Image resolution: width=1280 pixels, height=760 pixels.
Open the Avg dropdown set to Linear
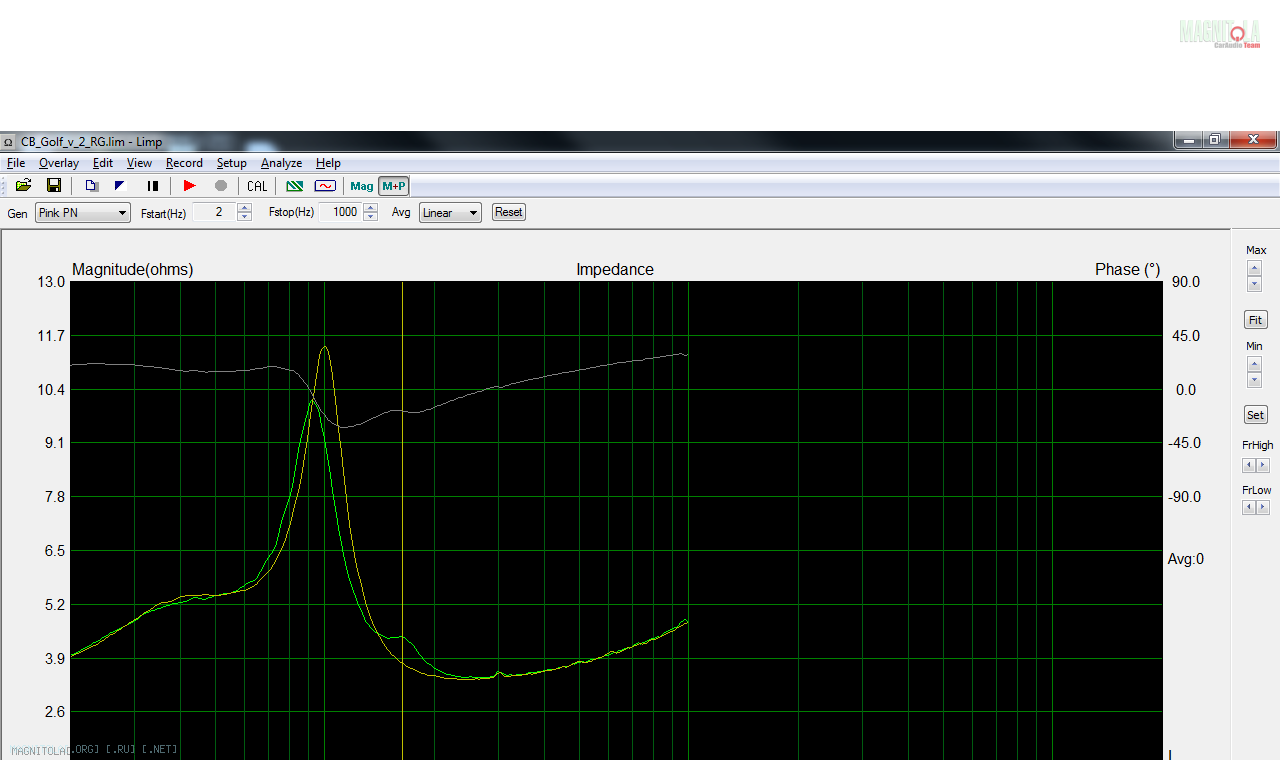(450, 213)
